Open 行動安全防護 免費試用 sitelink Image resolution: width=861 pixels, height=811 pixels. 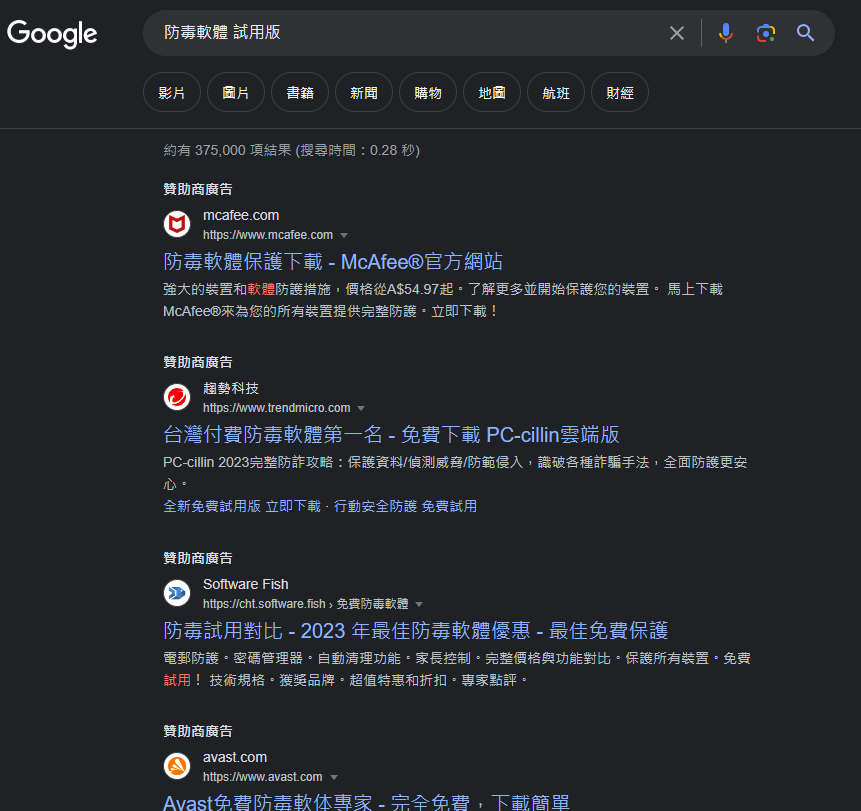[405, 506]
